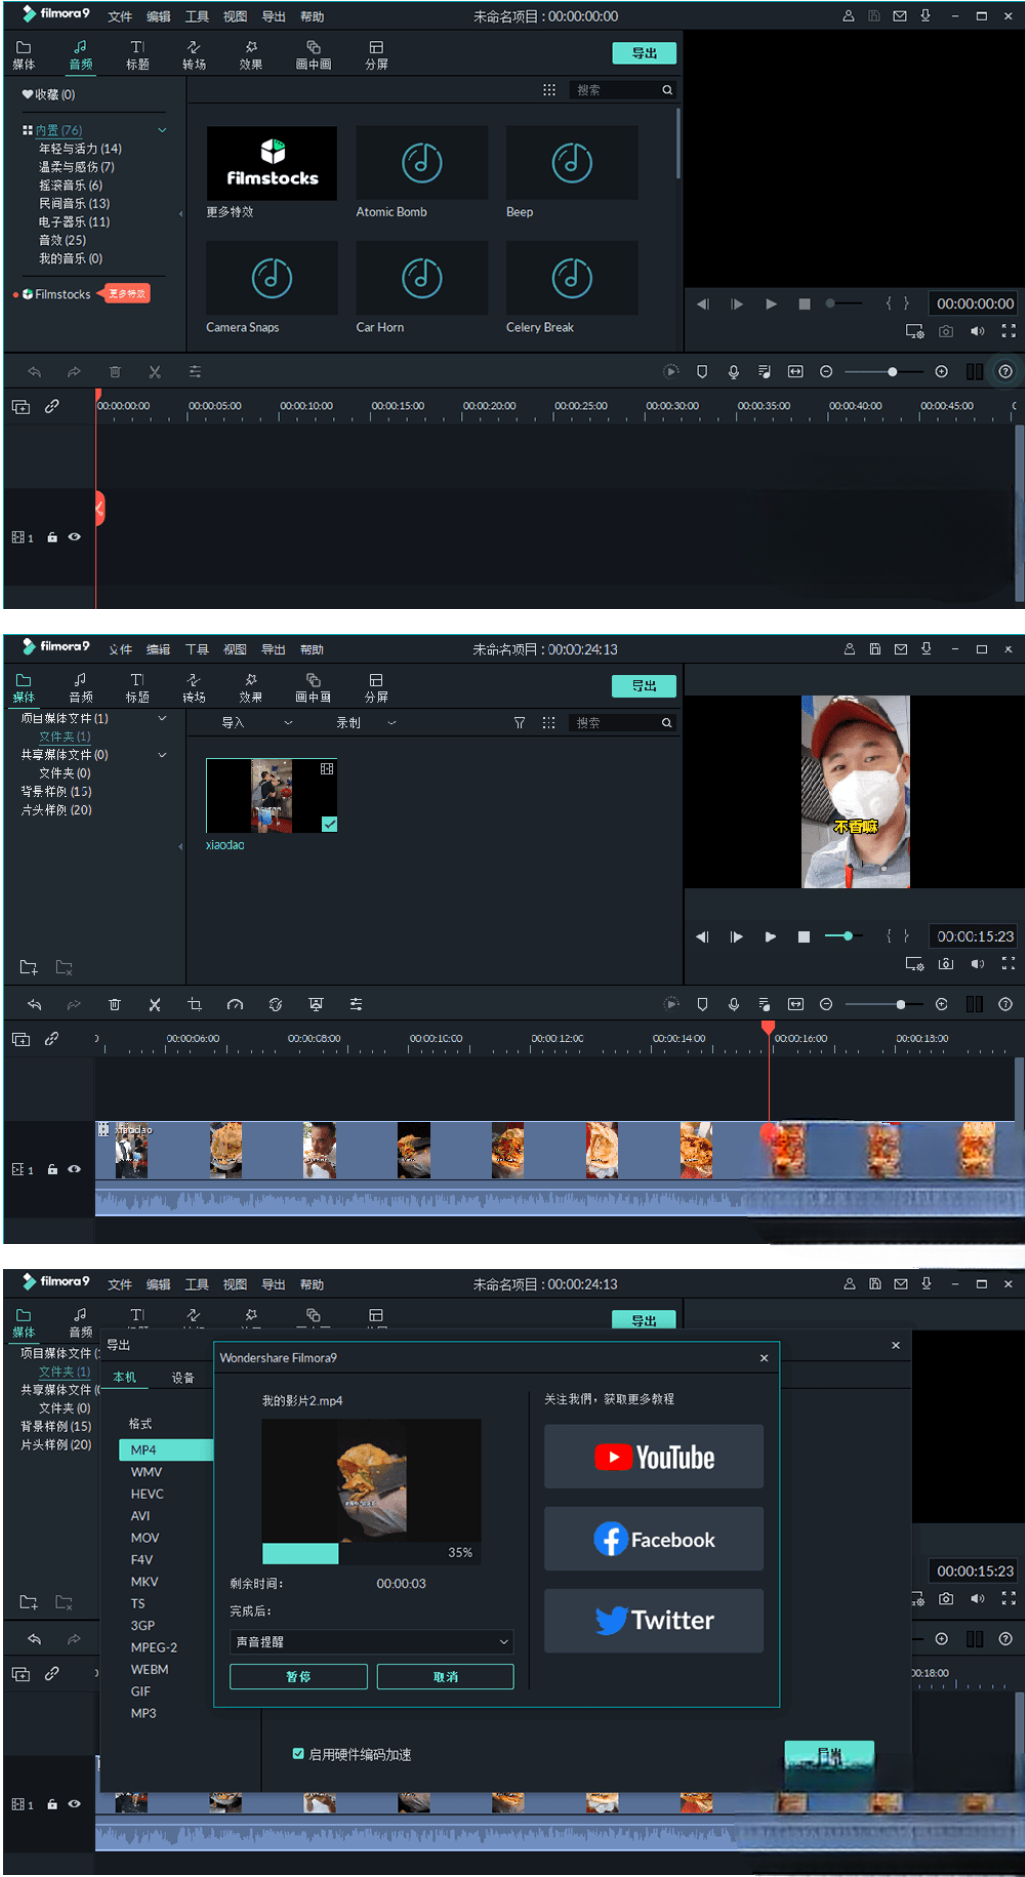
Task: Toggle track 1 visibility eye in top window
Action: point(74,537)
